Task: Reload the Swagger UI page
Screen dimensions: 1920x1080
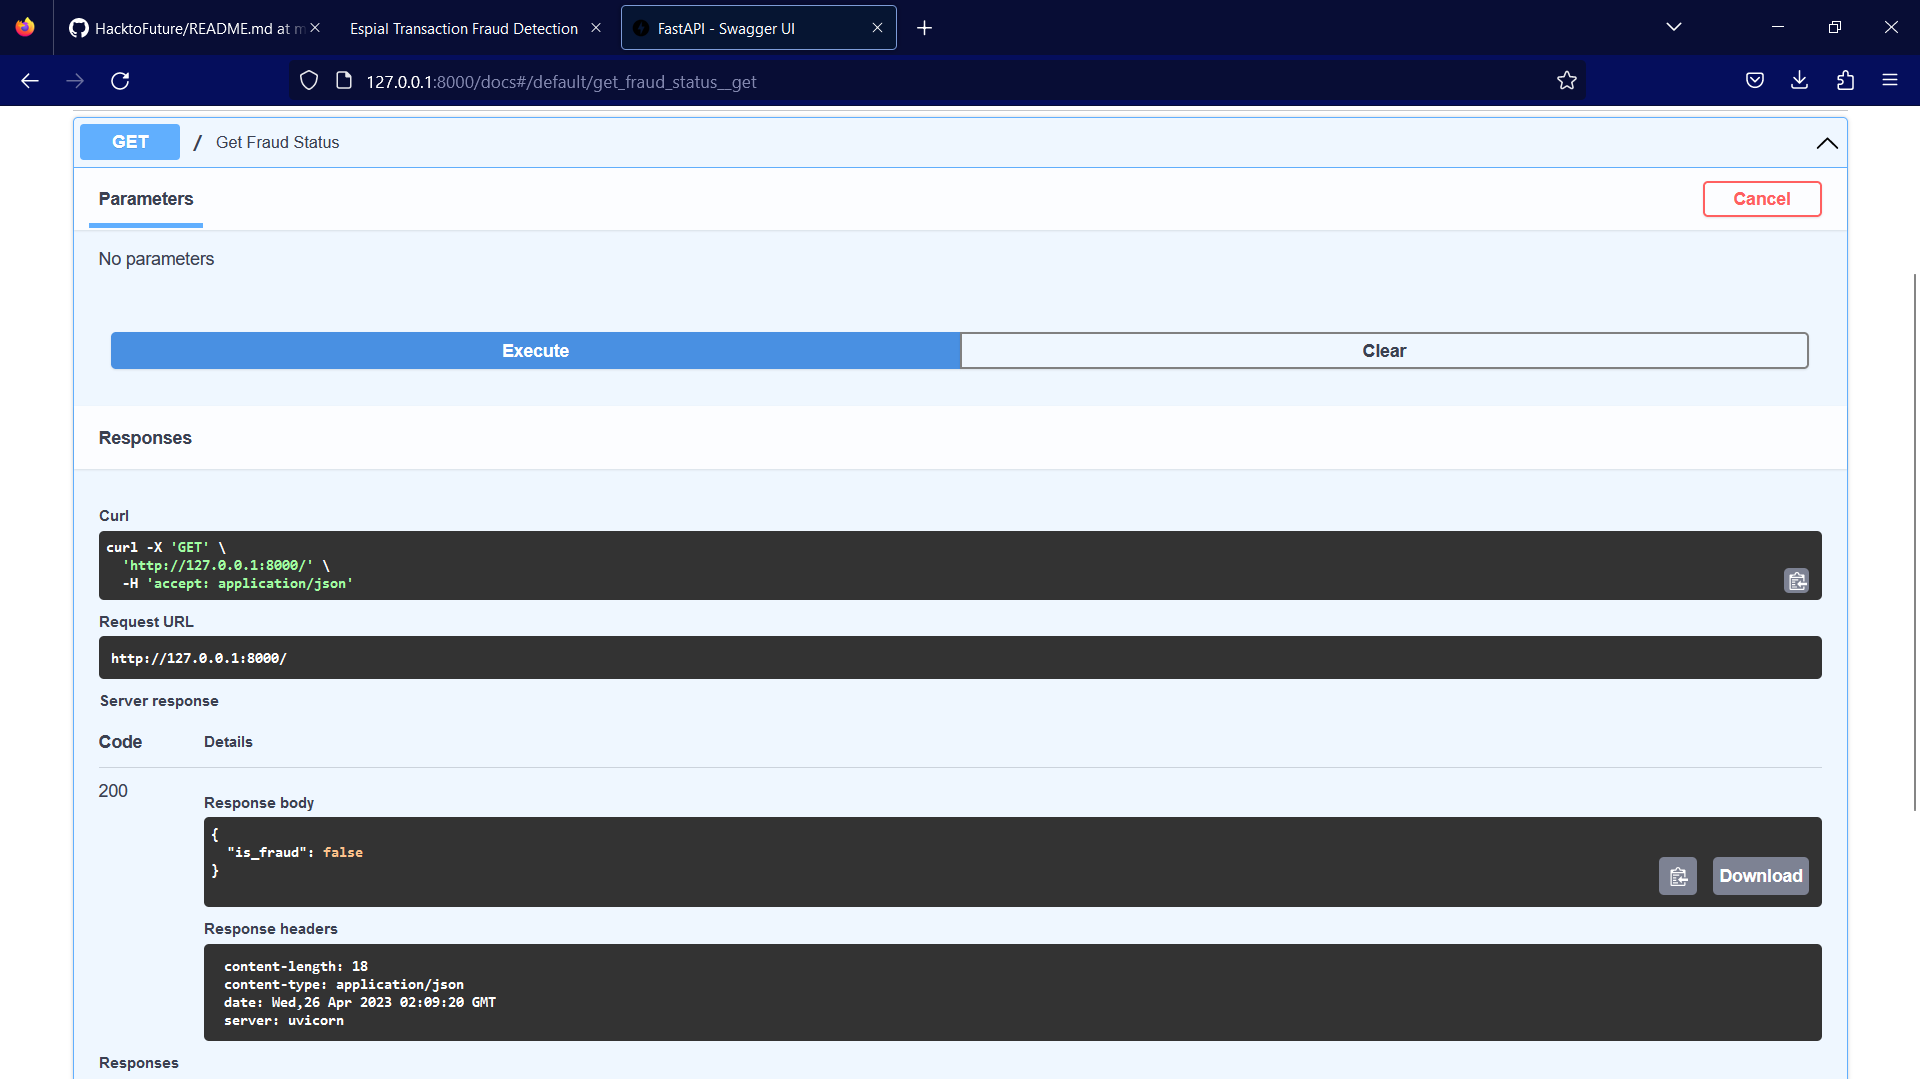Action: [120, 81]
